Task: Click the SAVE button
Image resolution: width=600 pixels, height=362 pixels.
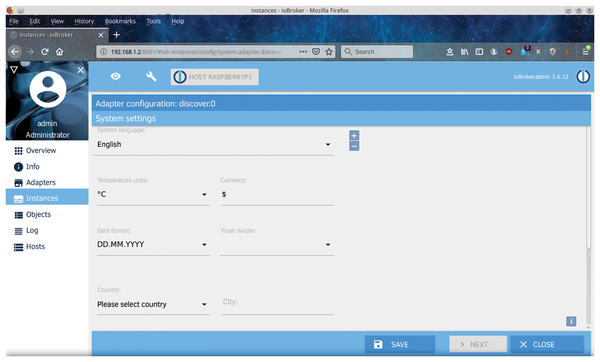Action: (x=399, y=344)
